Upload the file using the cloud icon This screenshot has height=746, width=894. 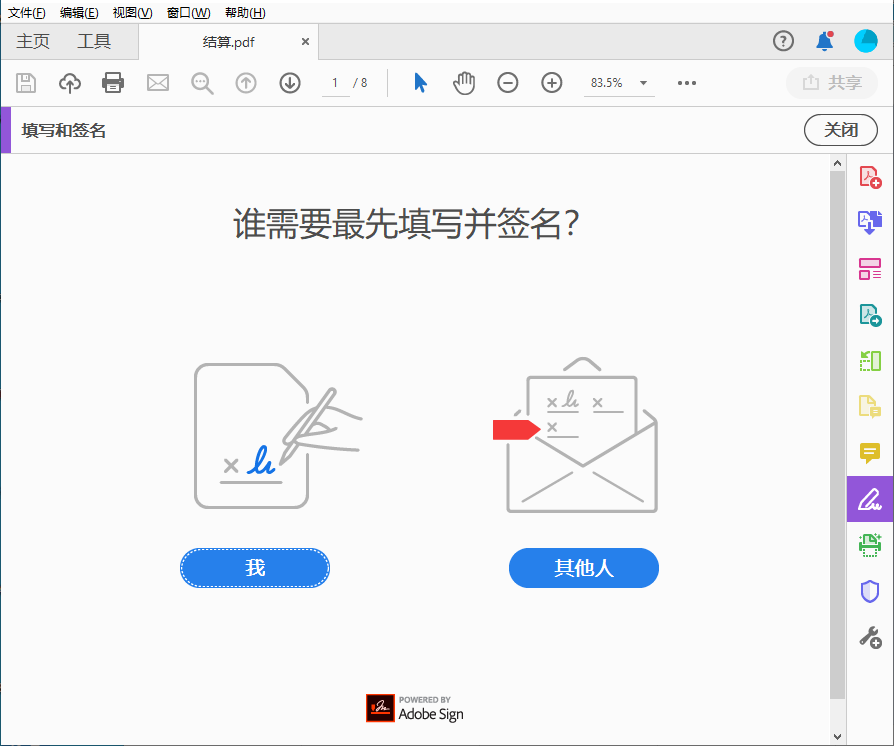click(69, 83)
